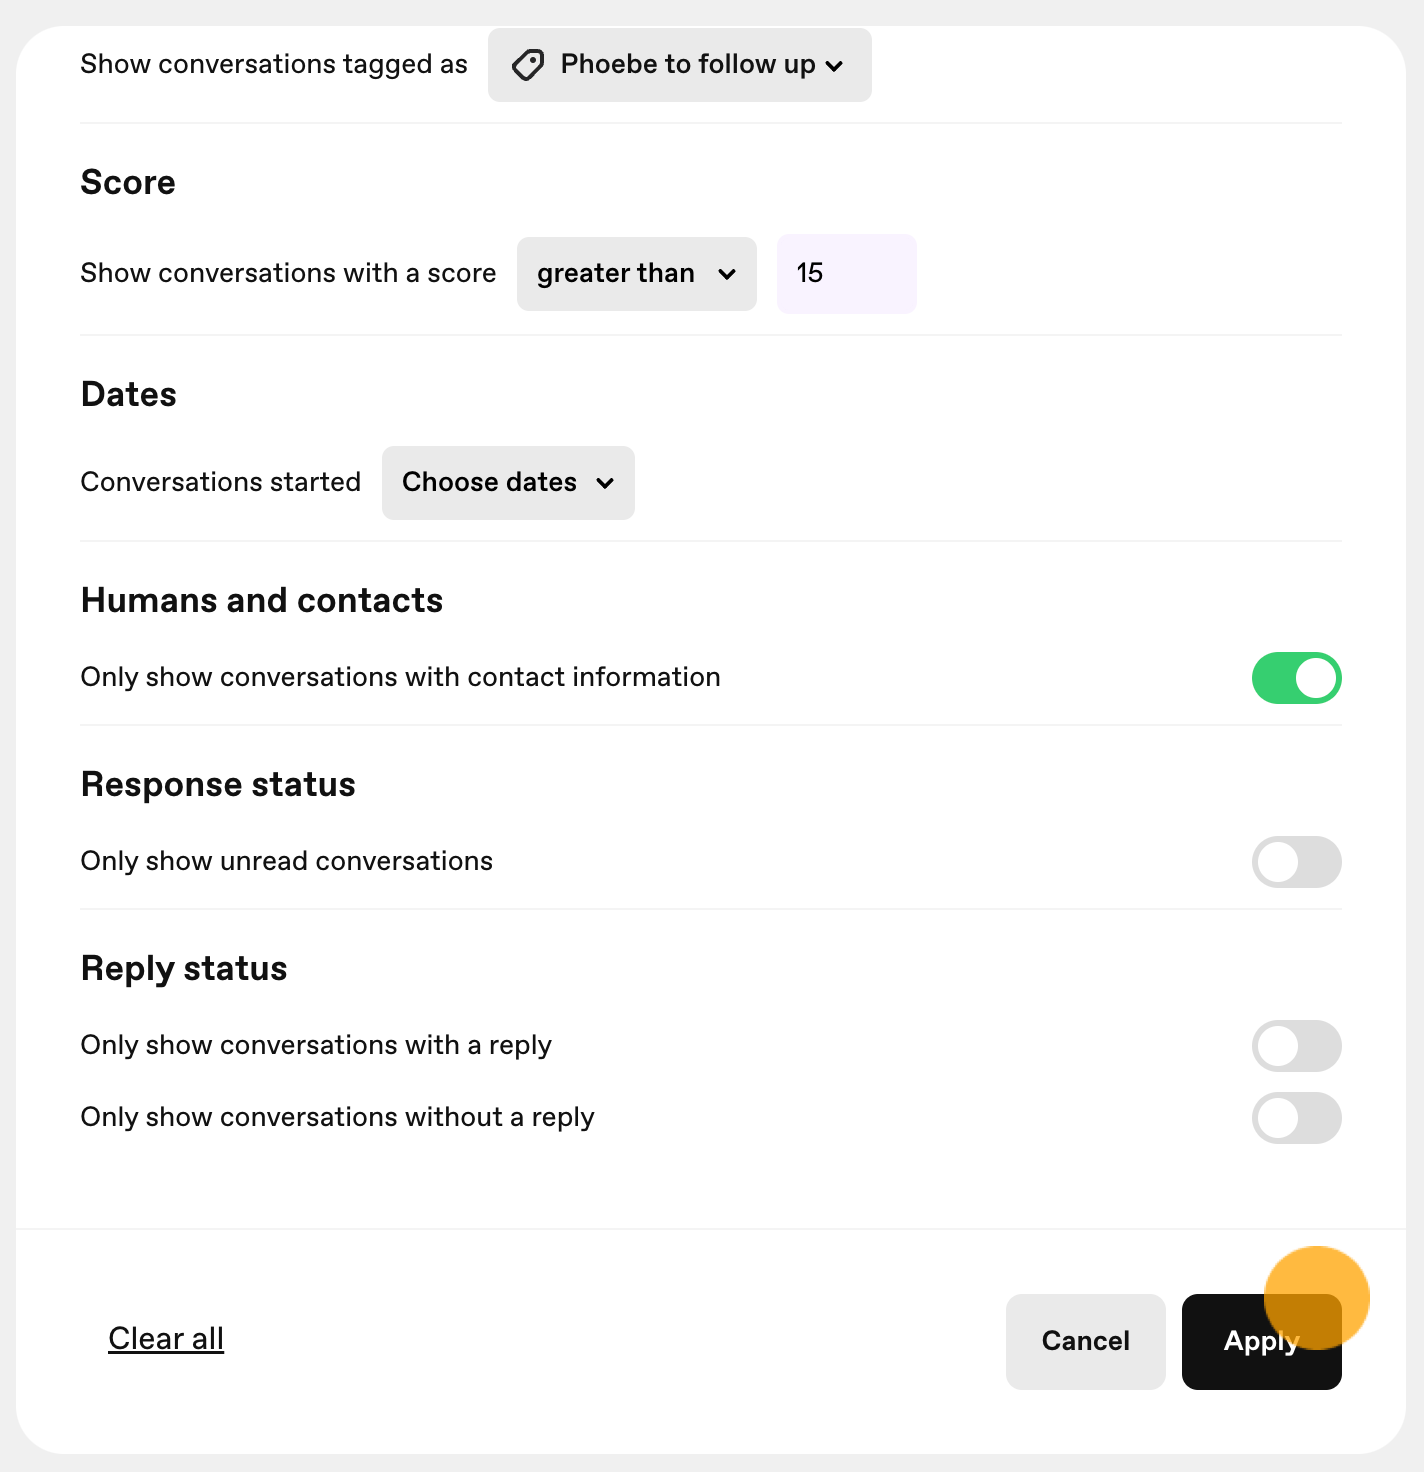This screenshot has width=1424, height=1472.
Task: Click the Only show unread conversations label
Action: (287, 861)
